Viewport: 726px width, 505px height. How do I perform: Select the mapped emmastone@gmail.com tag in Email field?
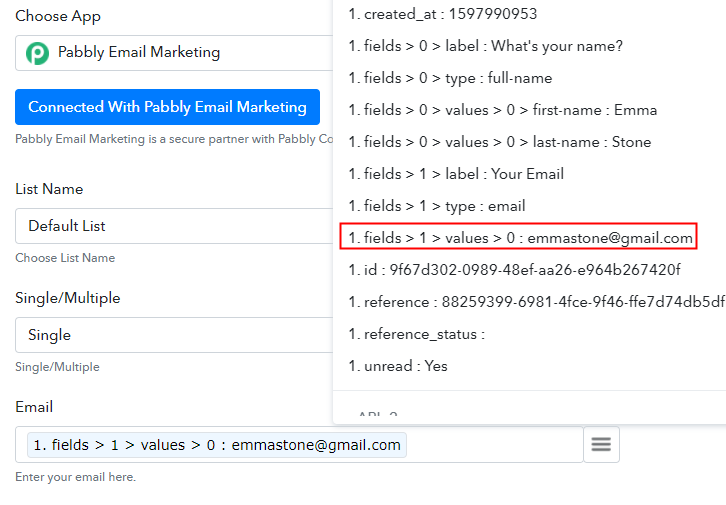[217, 445]
